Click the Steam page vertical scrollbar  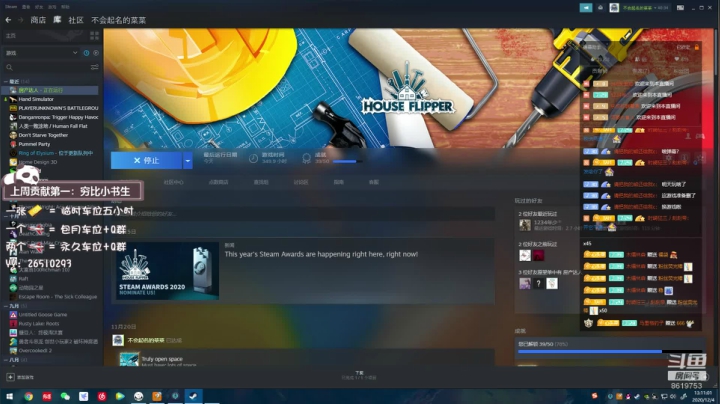pos(716,50)
